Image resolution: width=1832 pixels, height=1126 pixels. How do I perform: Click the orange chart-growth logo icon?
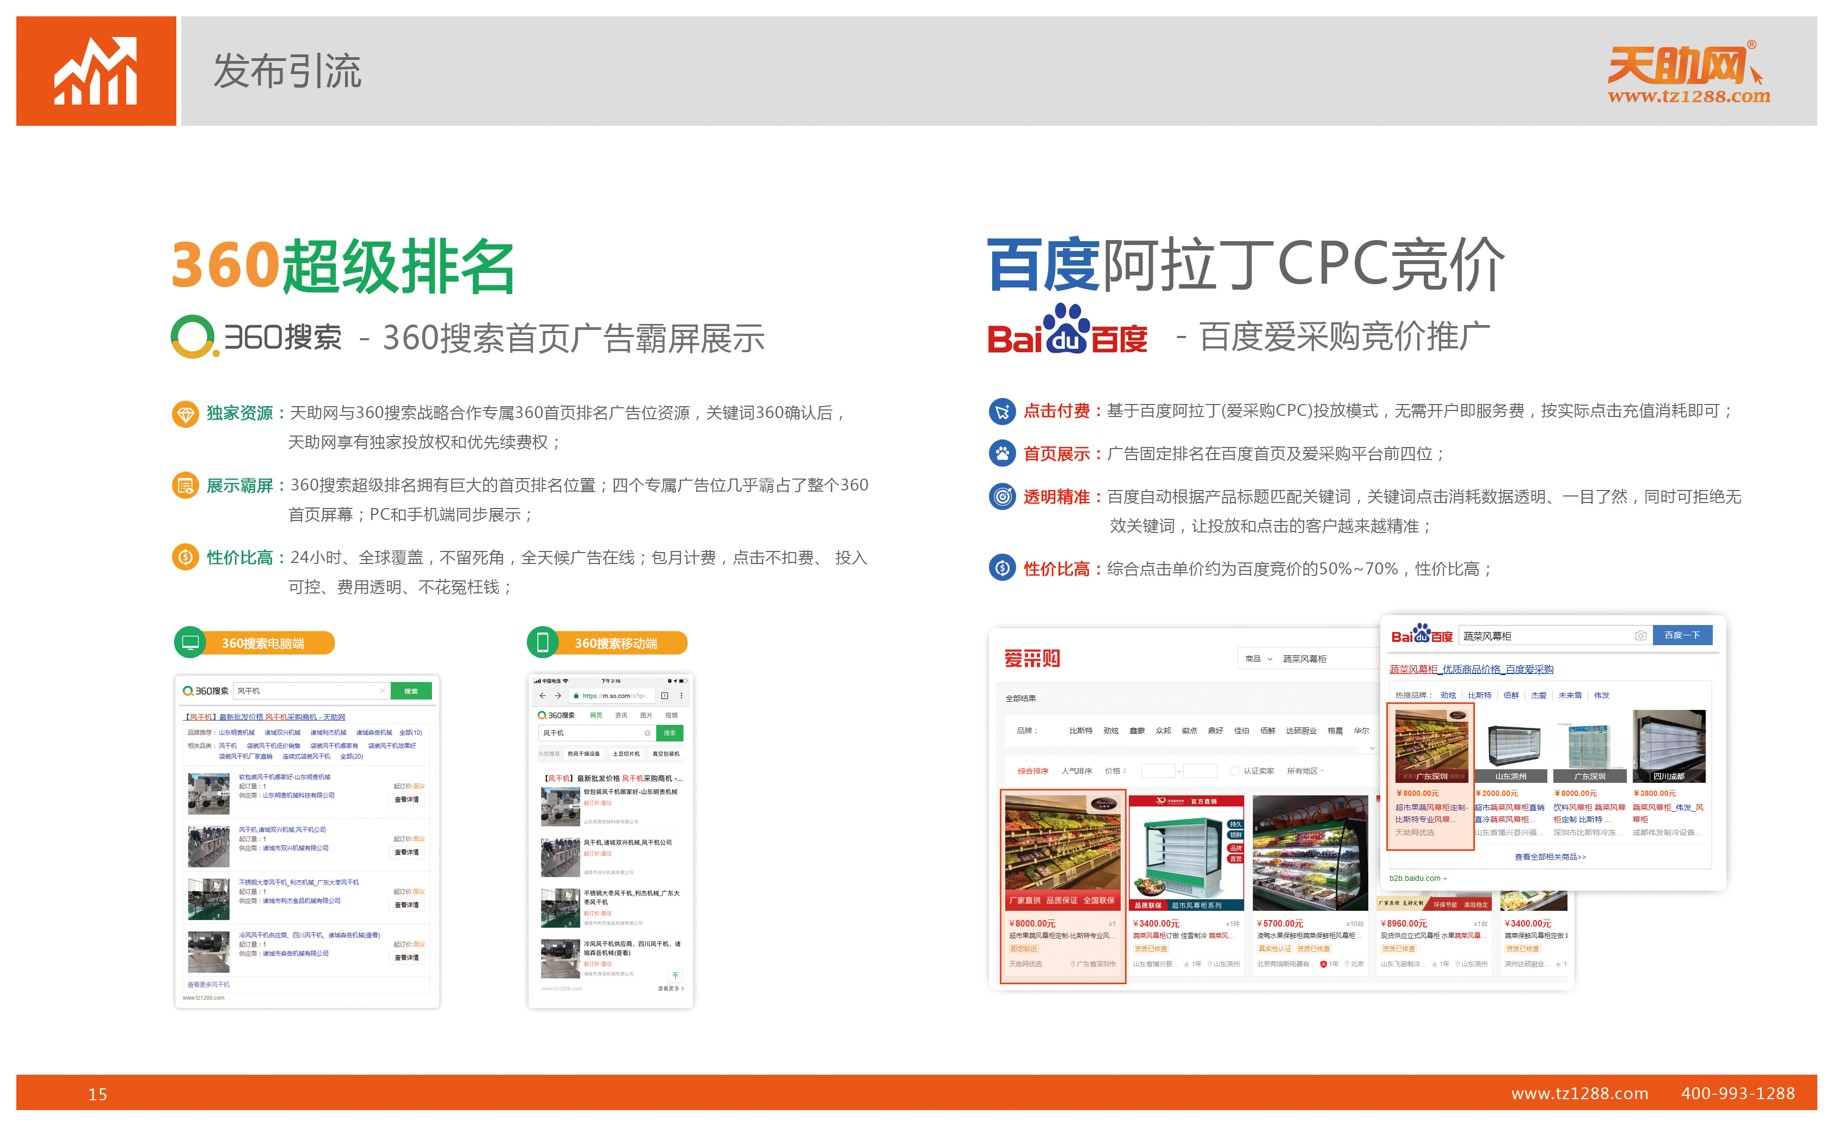(96, 71)
